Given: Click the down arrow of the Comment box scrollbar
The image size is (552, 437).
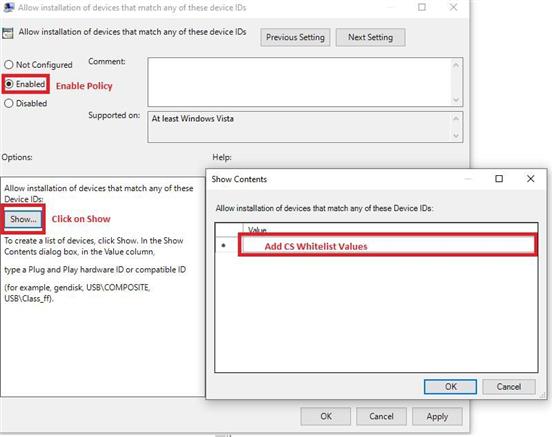Looking at the screenshot, I should click(x=456, y=100).
